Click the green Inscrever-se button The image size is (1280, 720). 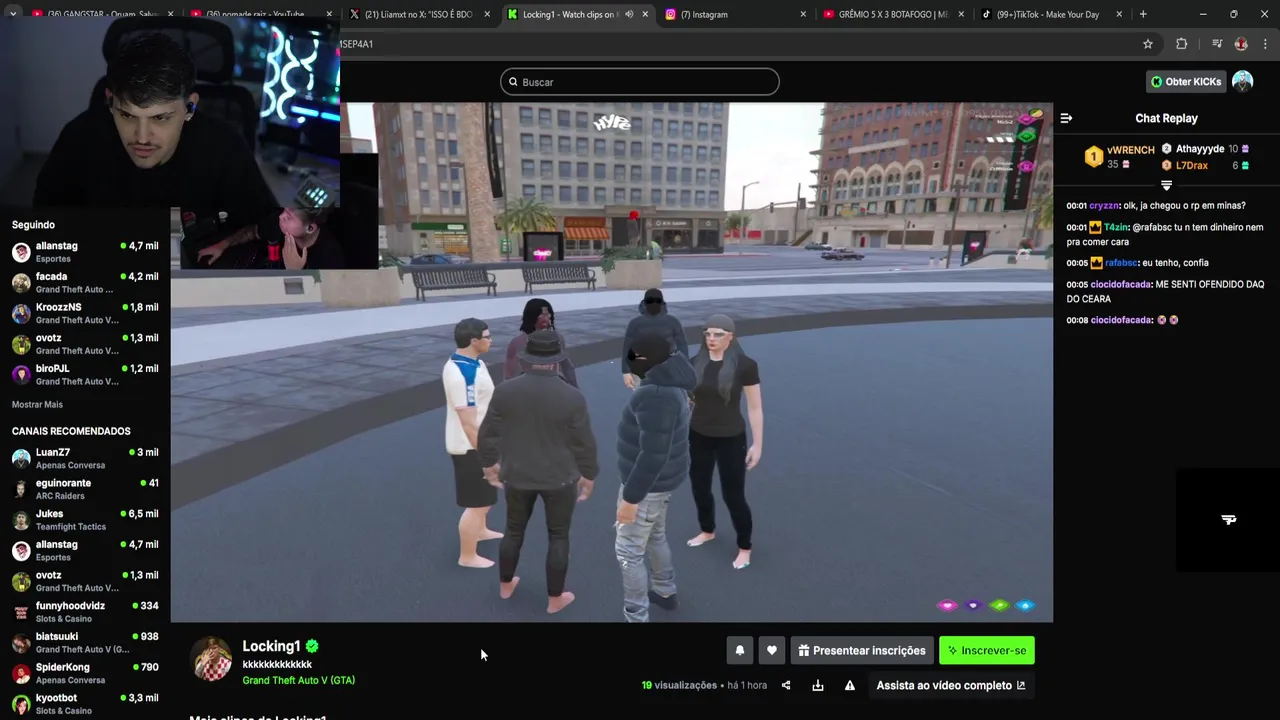987,650
